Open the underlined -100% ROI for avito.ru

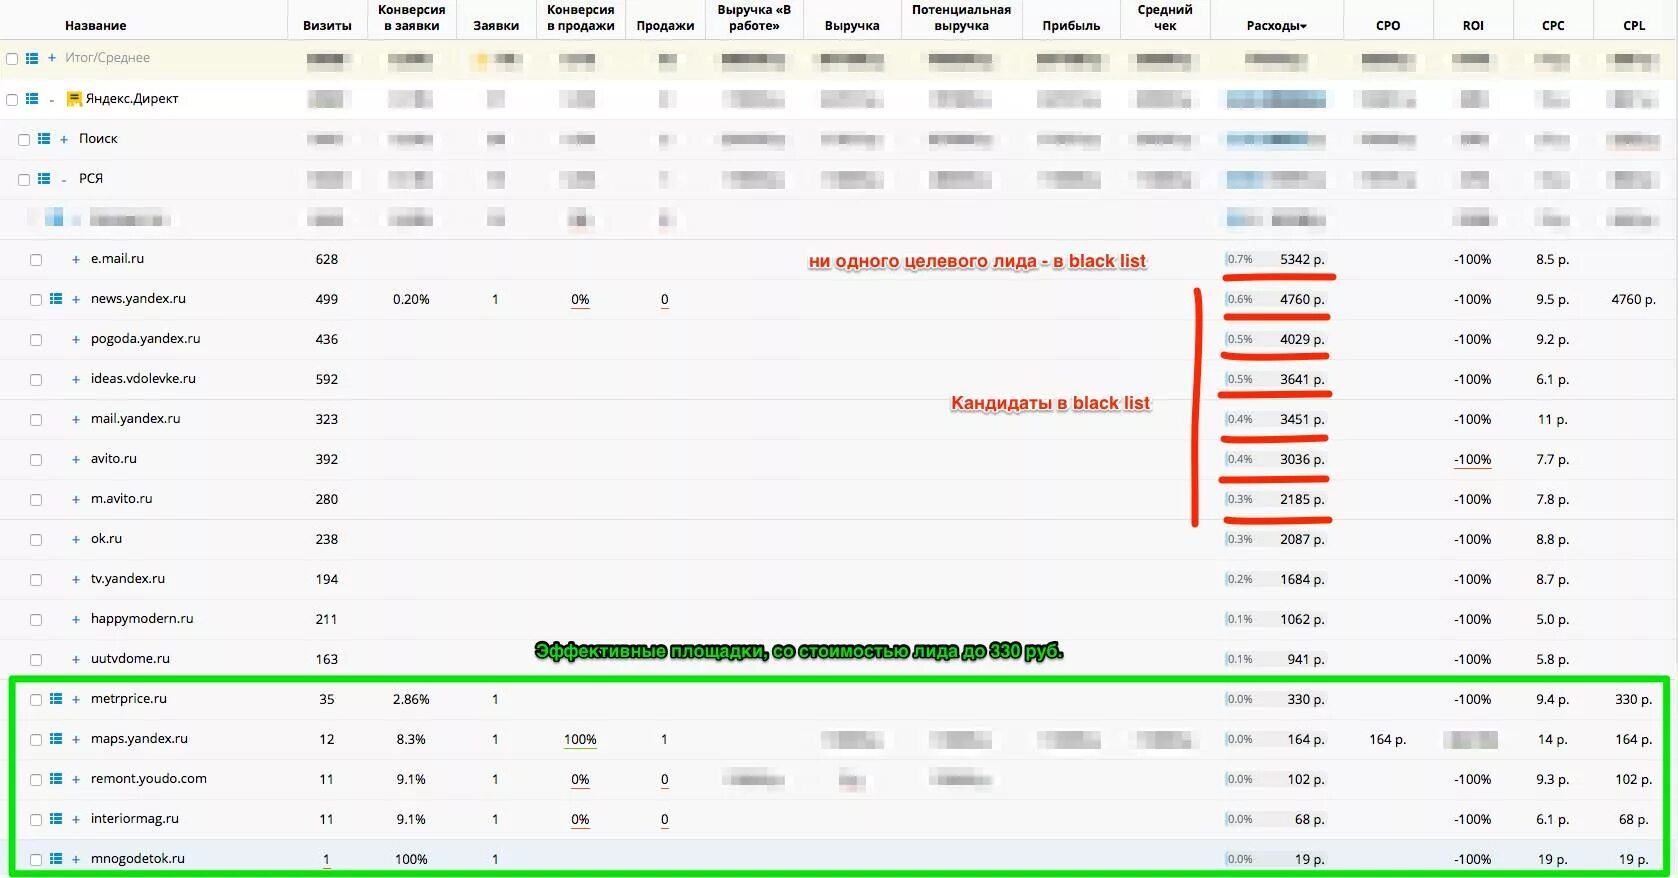coord(1473,459)
